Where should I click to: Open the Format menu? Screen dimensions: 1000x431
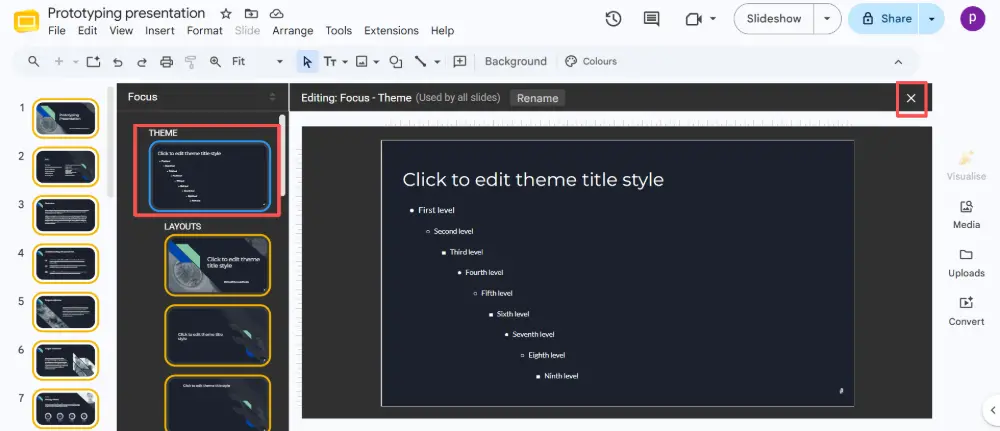205,31
